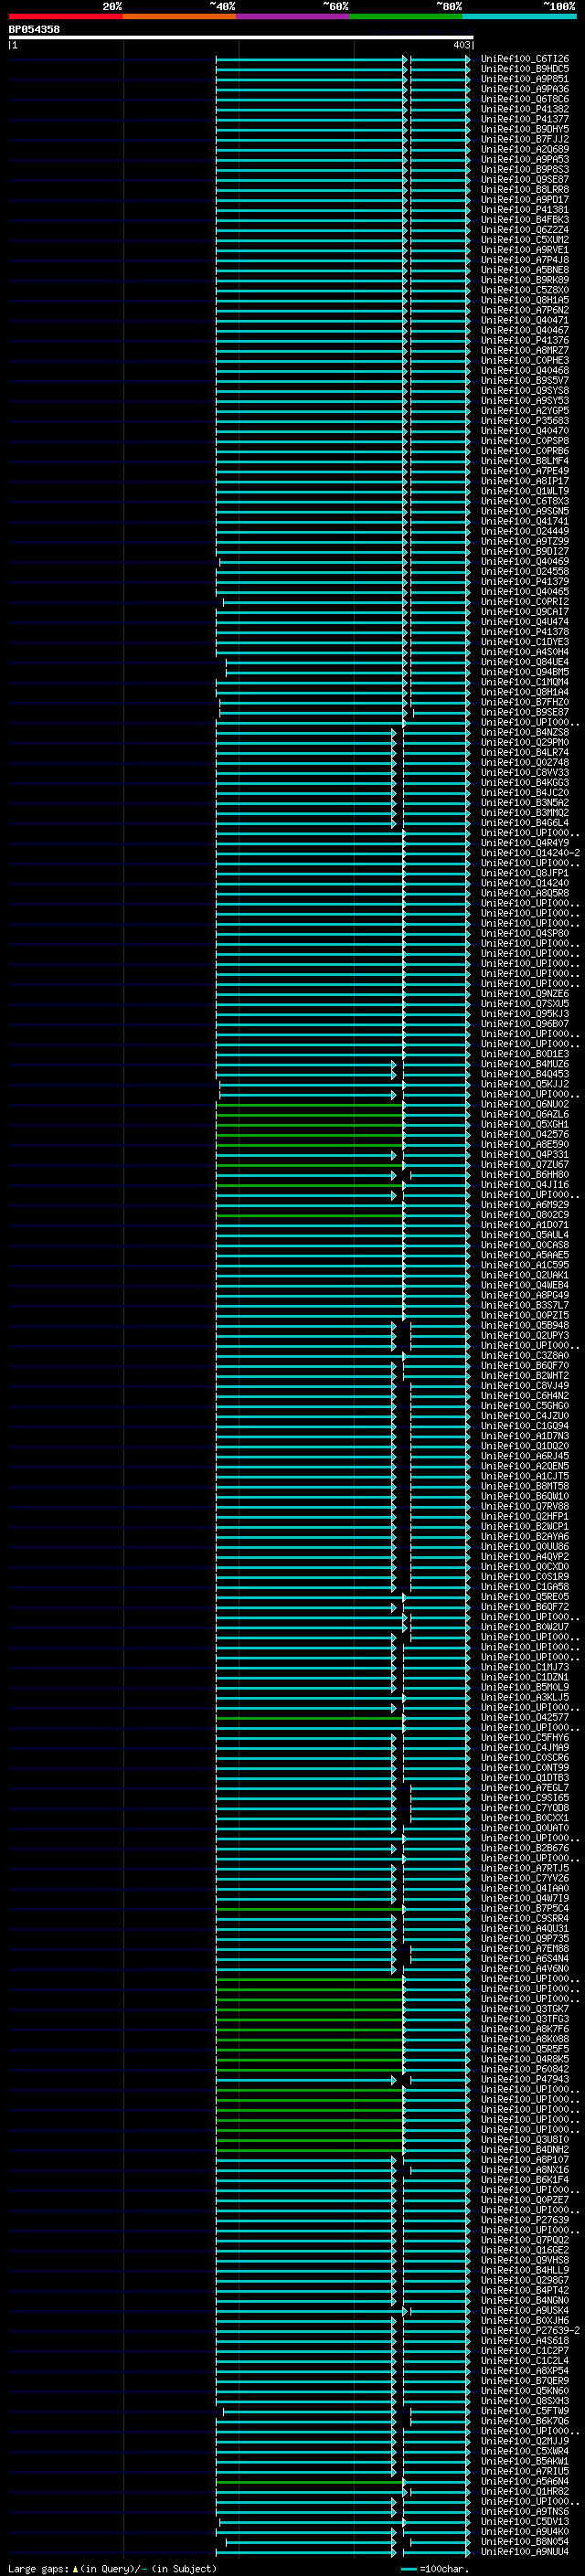Select the UniRef100_P47943 label
The image size is (585, 2576).
tap(525, 2079)
